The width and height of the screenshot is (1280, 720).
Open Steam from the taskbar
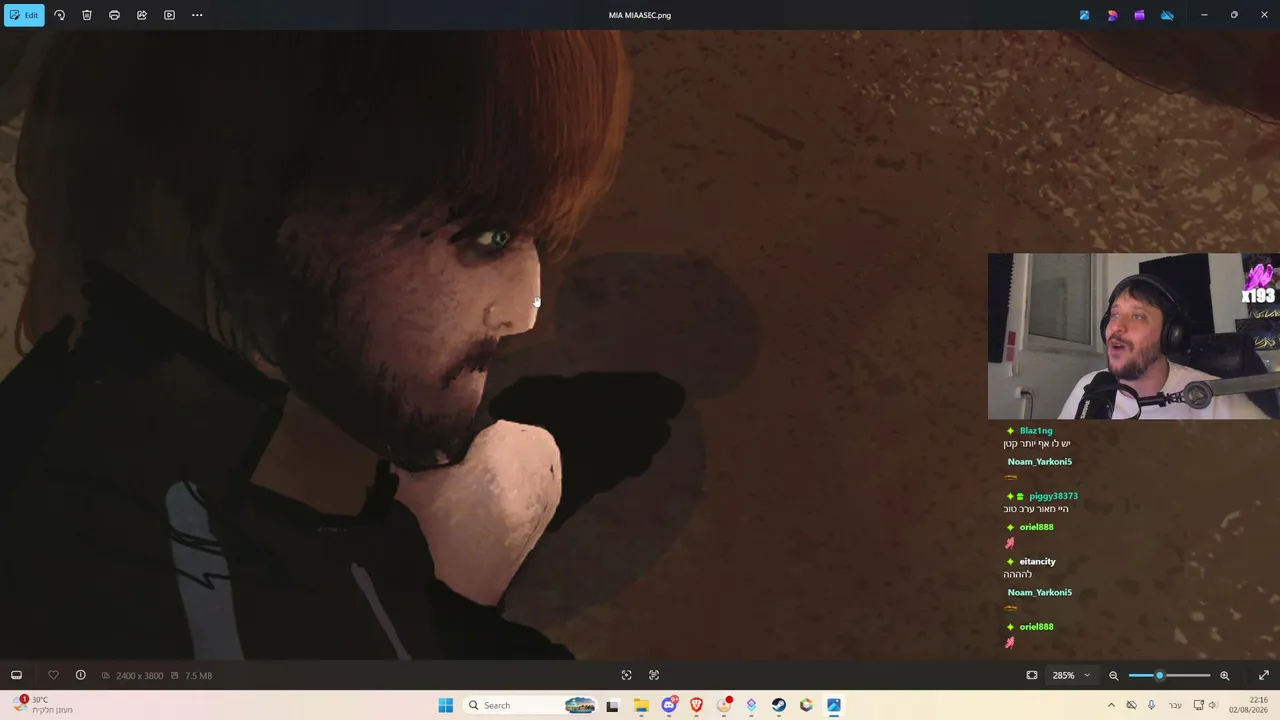[778, 705]
